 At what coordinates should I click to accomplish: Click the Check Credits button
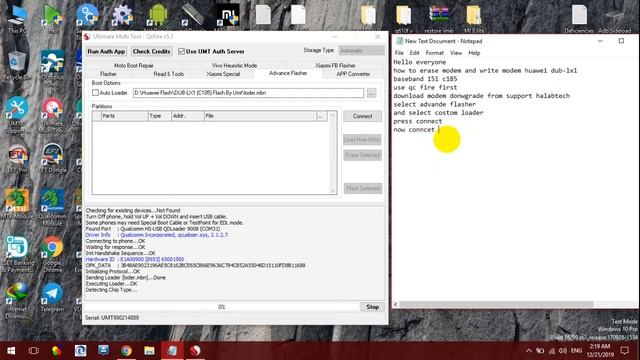click(x=151, y=51)
